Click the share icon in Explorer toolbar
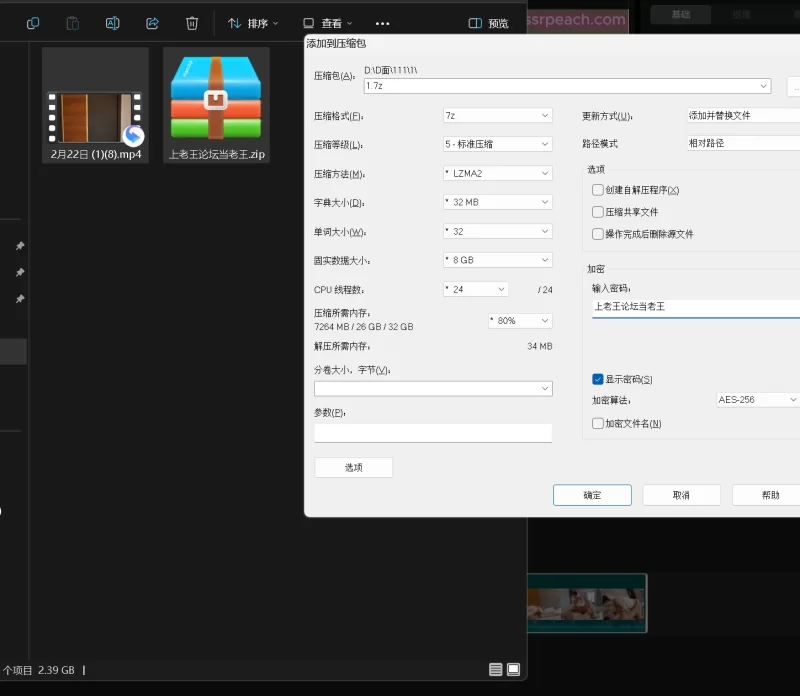800x696 pixels. click(x=152, y=23)
